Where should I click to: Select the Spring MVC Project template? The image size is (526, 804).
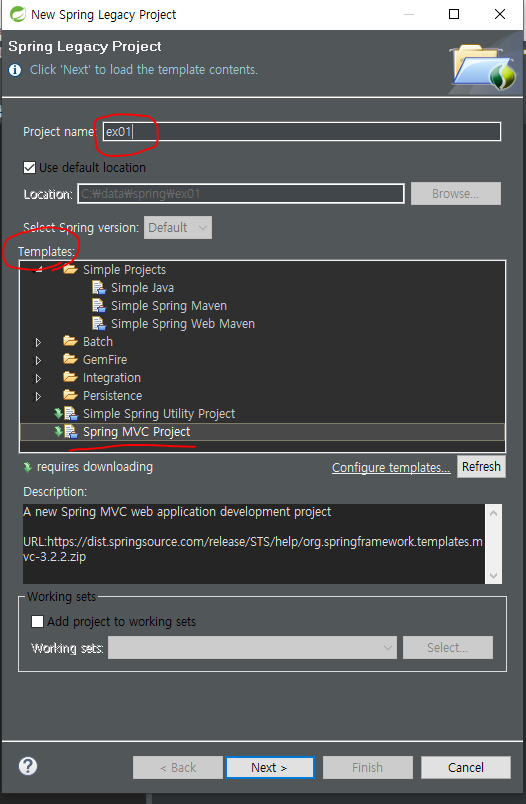pyautogui.click(x=136, y=432)
